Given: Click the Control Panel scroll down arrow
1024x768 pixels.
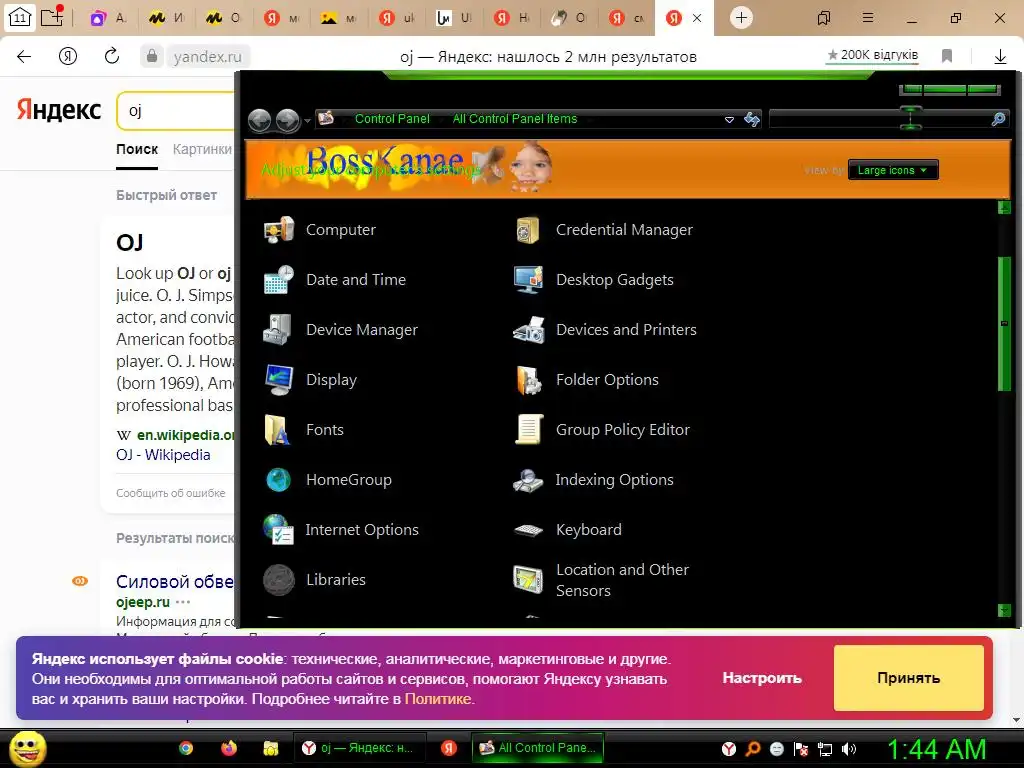Looking at the screenshot, I should tap(1004, 611).
